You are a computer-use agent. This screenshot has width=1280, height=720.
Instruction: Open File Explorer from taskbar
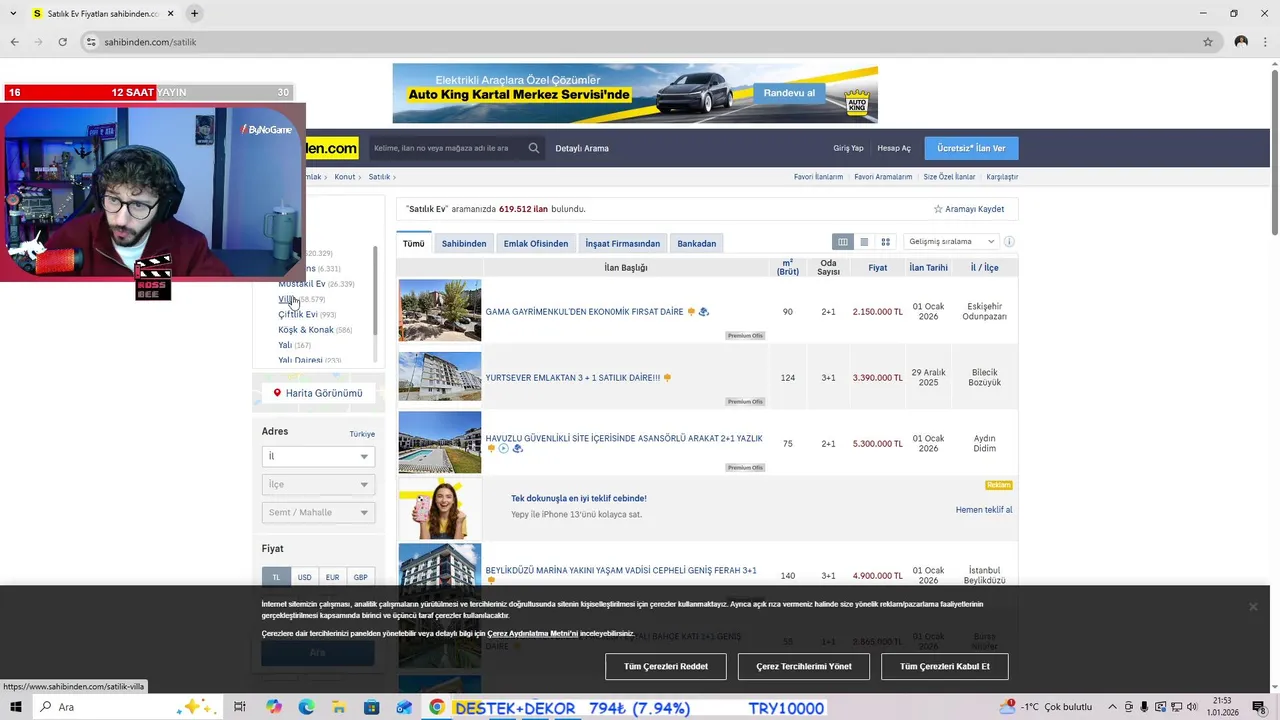[x=339, y=707]
